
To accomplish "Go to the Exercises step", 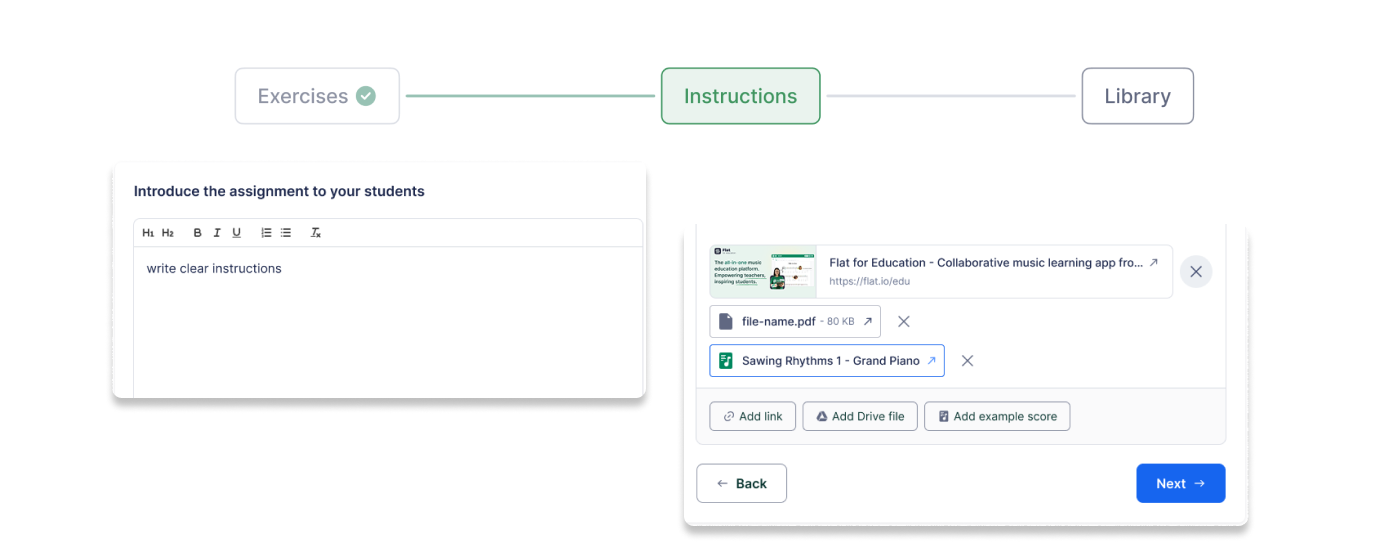I will [317, 96].
